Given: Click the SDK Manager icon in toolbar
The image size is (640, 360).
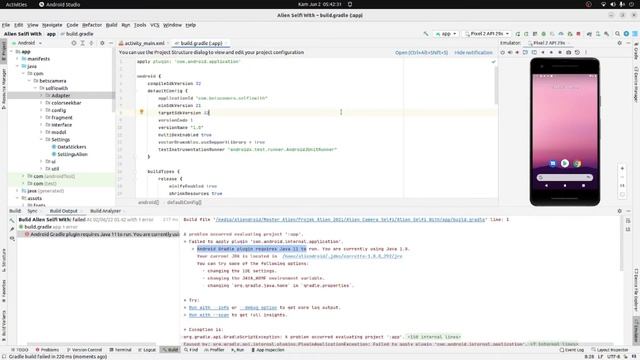Looking at the screenshot, I should [607, 34].
